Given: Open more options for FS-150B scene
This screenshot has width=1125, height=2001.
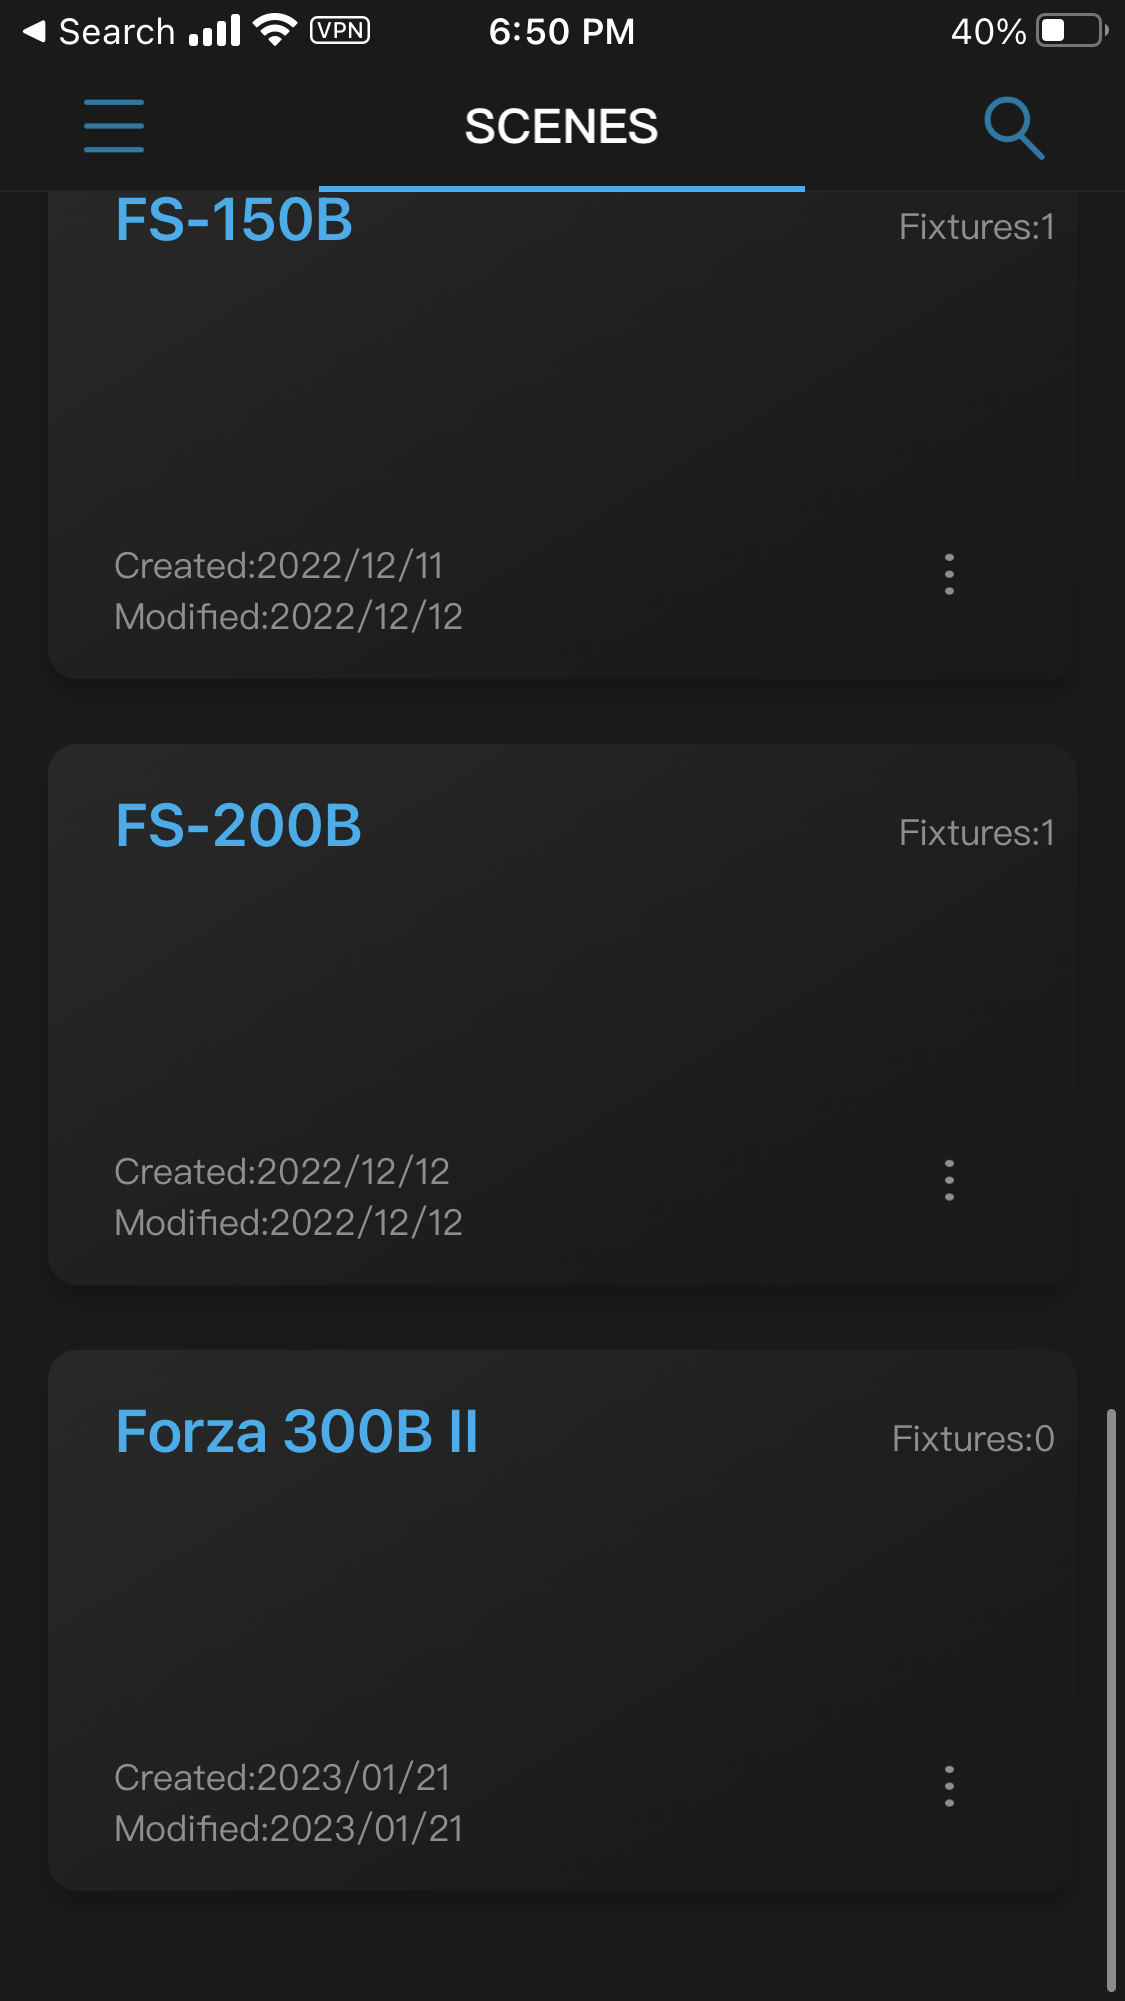Looking at the screenshot, I should [949, 575].
